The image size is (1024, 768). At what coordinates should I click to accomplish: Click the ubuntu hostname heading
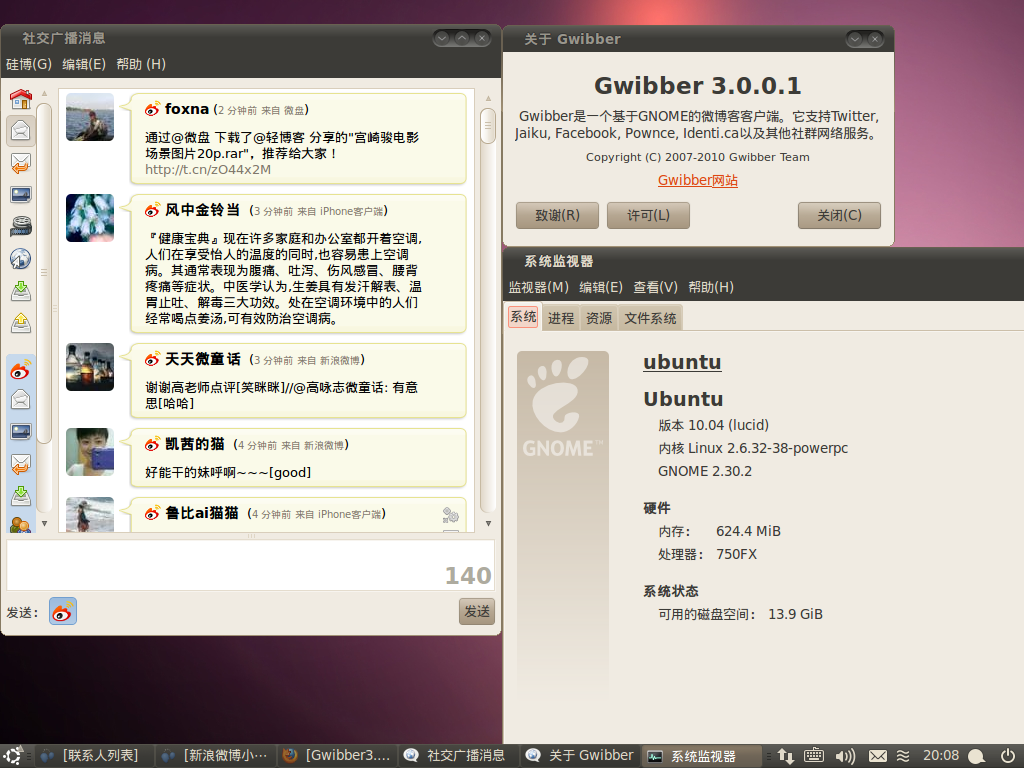pyautogui.click(x=682, y=362)
